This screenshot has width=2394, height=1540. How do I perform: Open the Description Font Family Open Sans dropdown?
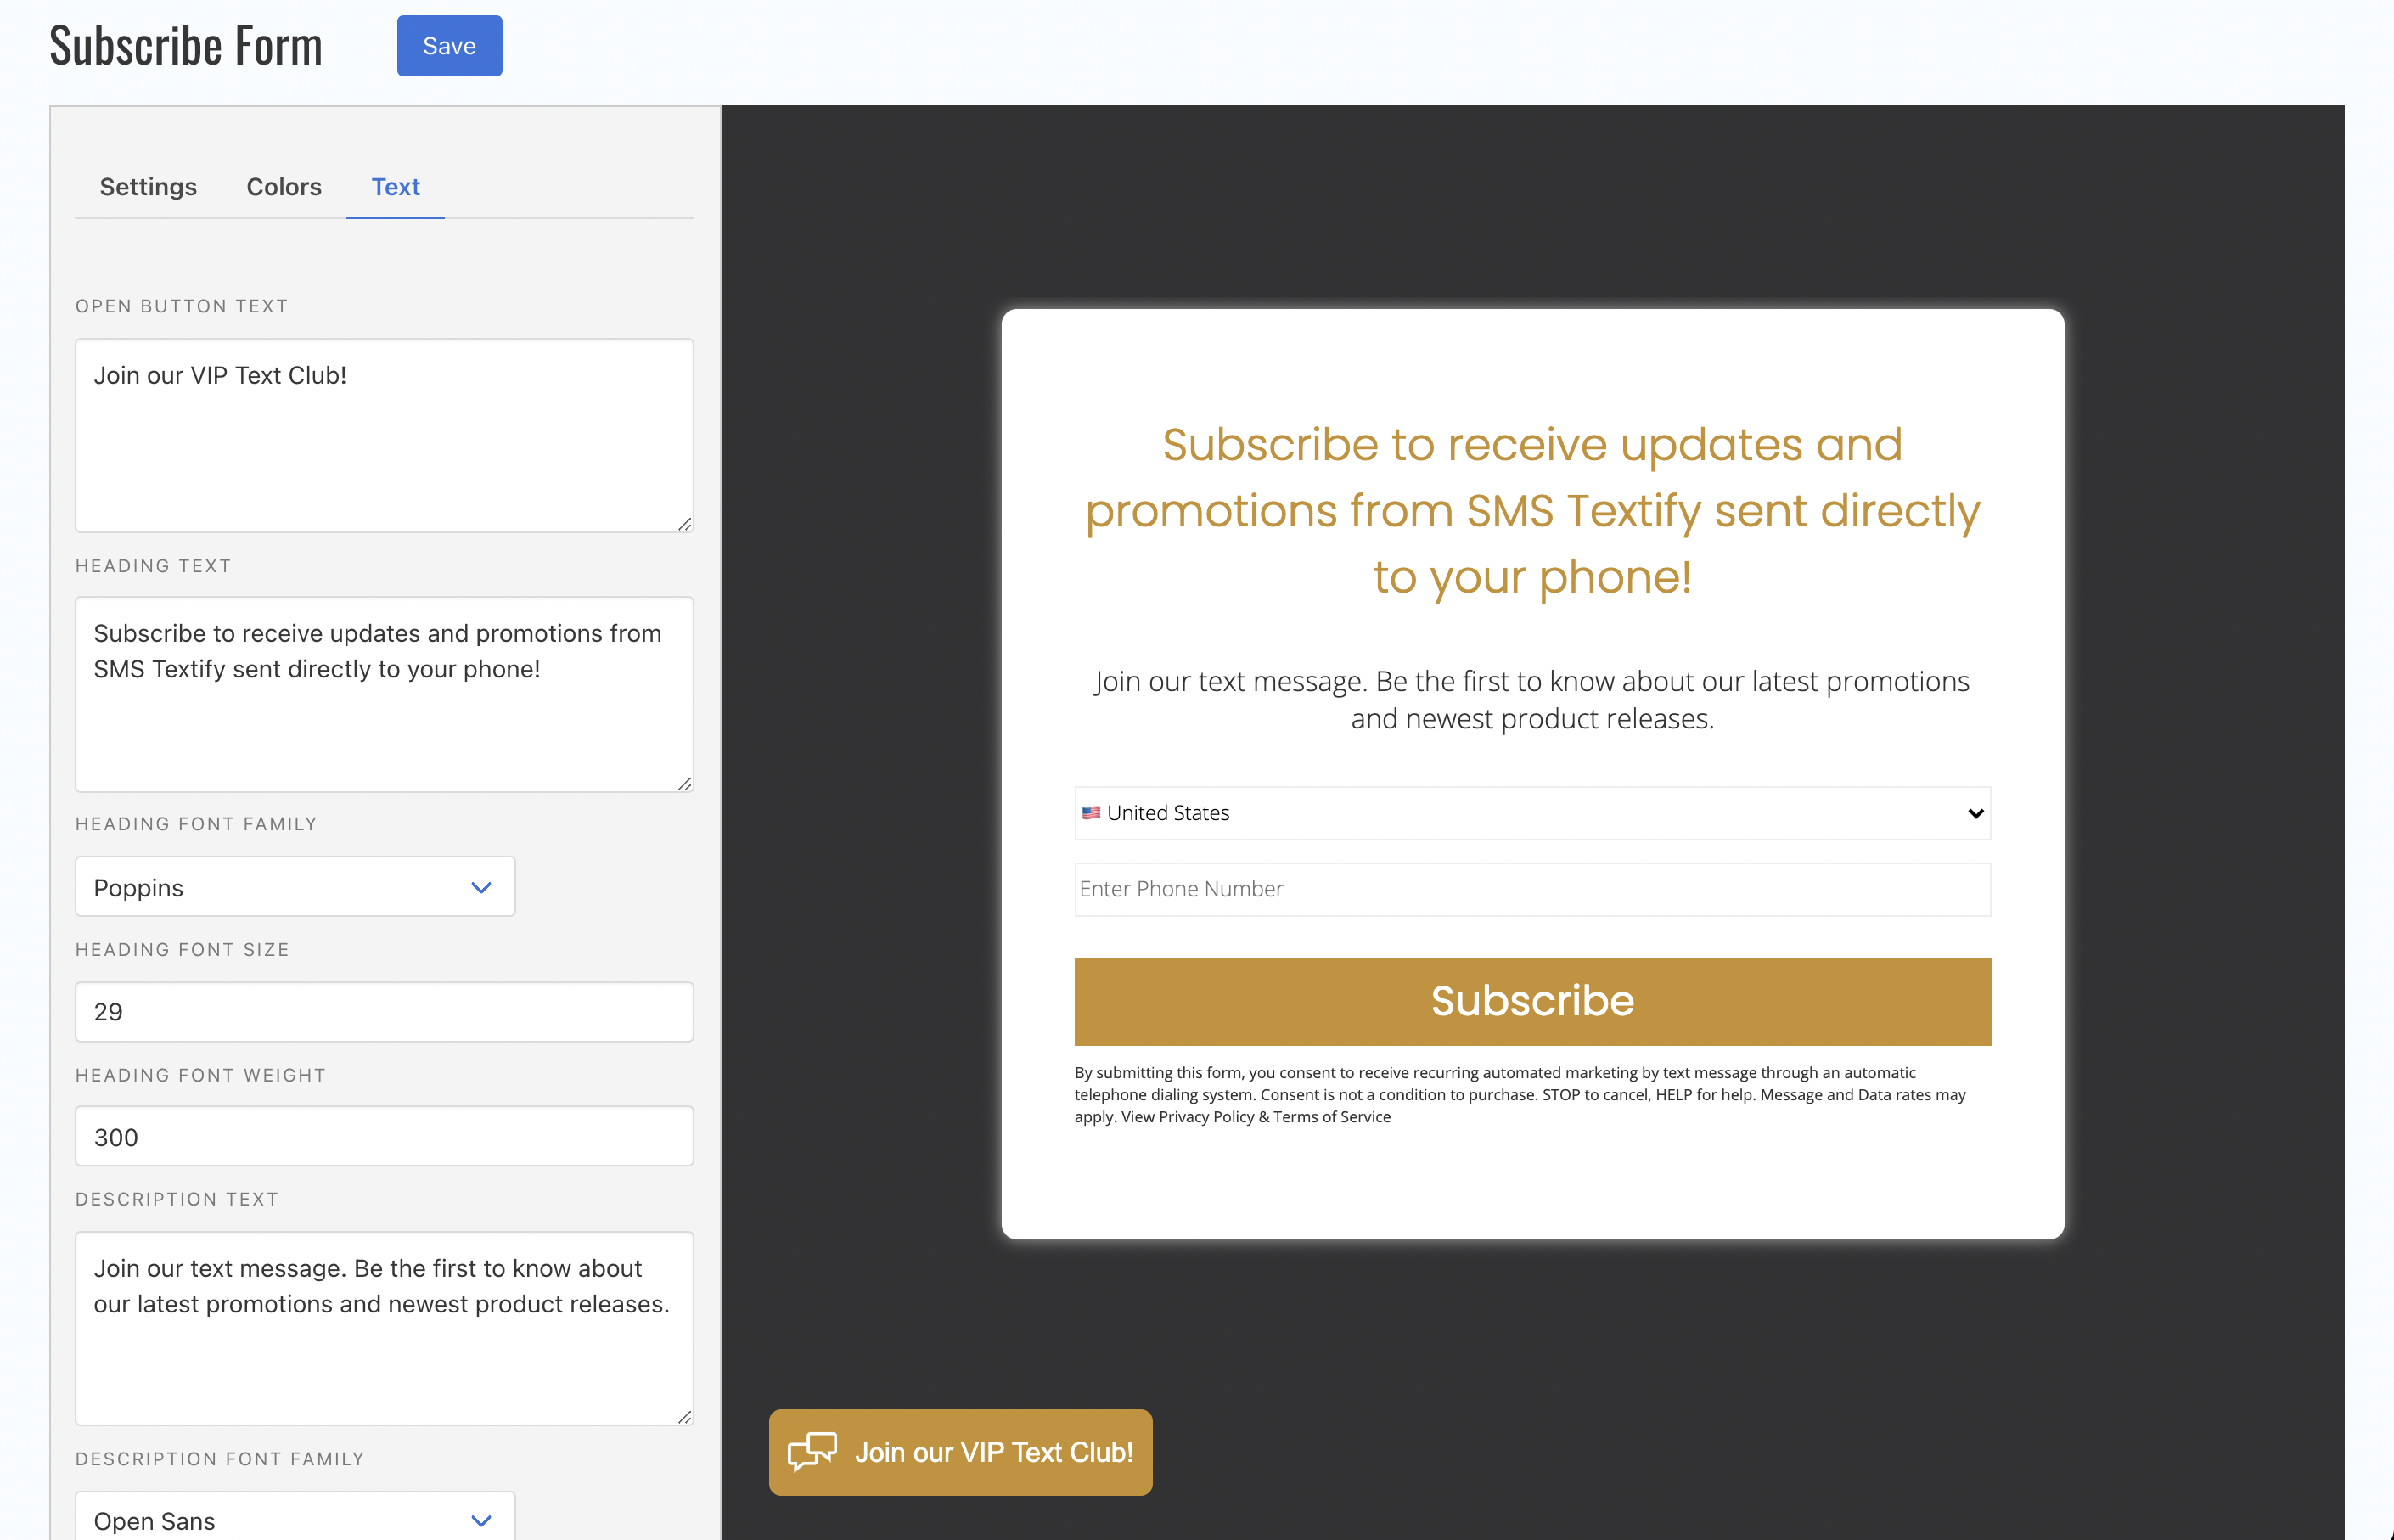pos(295,1518)
